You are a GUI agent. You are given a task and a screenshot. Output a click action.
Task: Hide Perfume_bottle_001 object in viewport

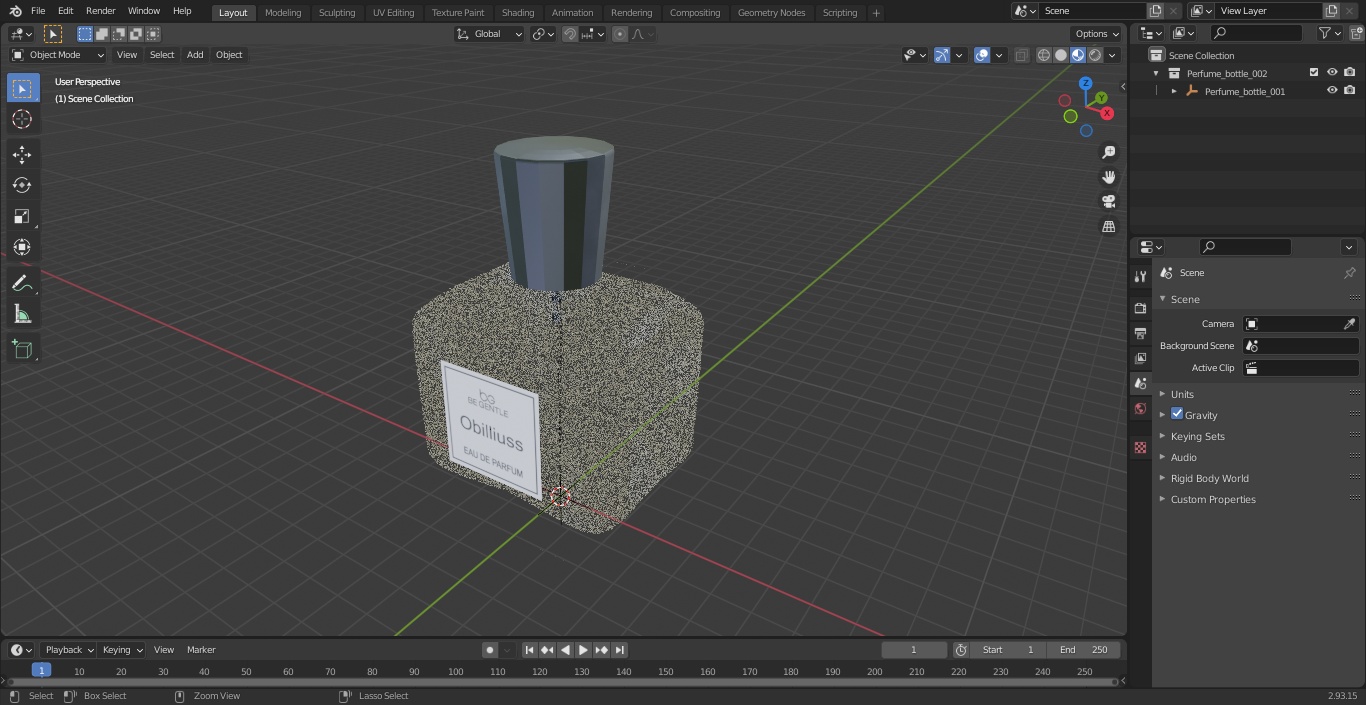1332,91
